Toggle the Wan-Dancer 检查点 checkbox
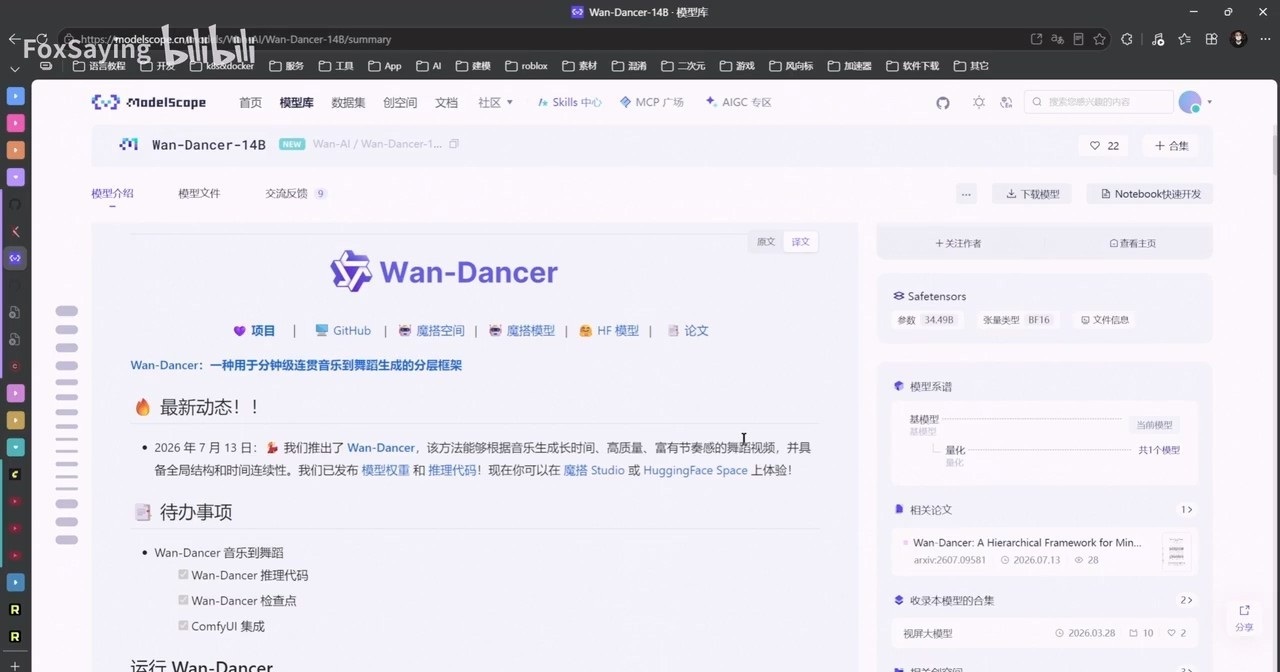Viewport: 1280px width, 672px height. tap(183, 600)
